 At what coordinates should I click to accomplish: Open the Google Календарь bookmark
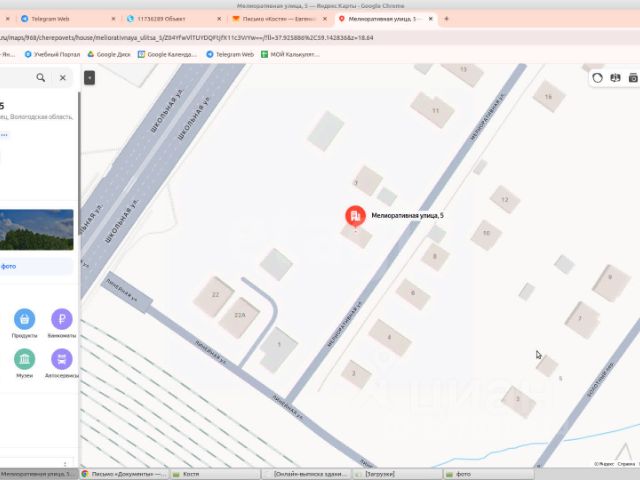167,54
